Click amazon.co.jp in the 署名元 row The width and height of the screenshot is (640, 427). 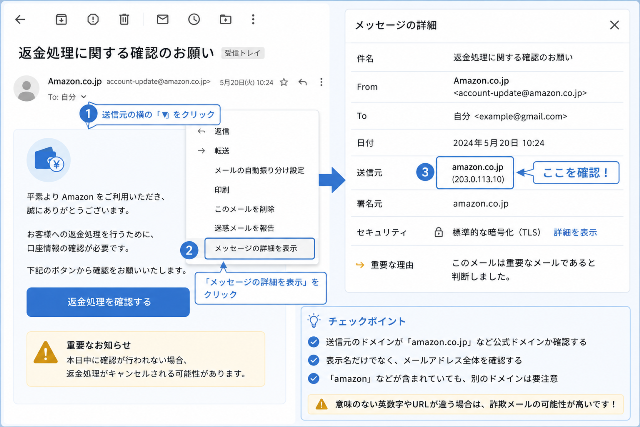481,204
